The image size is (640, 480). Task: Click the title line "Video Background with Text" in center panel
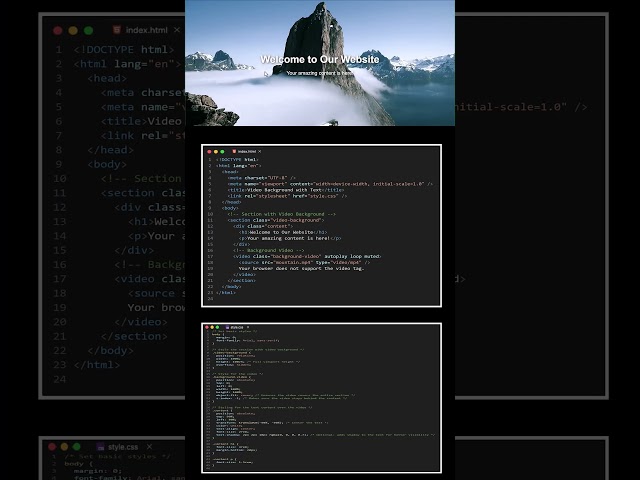pyautogui.click(x=286, y=190)
